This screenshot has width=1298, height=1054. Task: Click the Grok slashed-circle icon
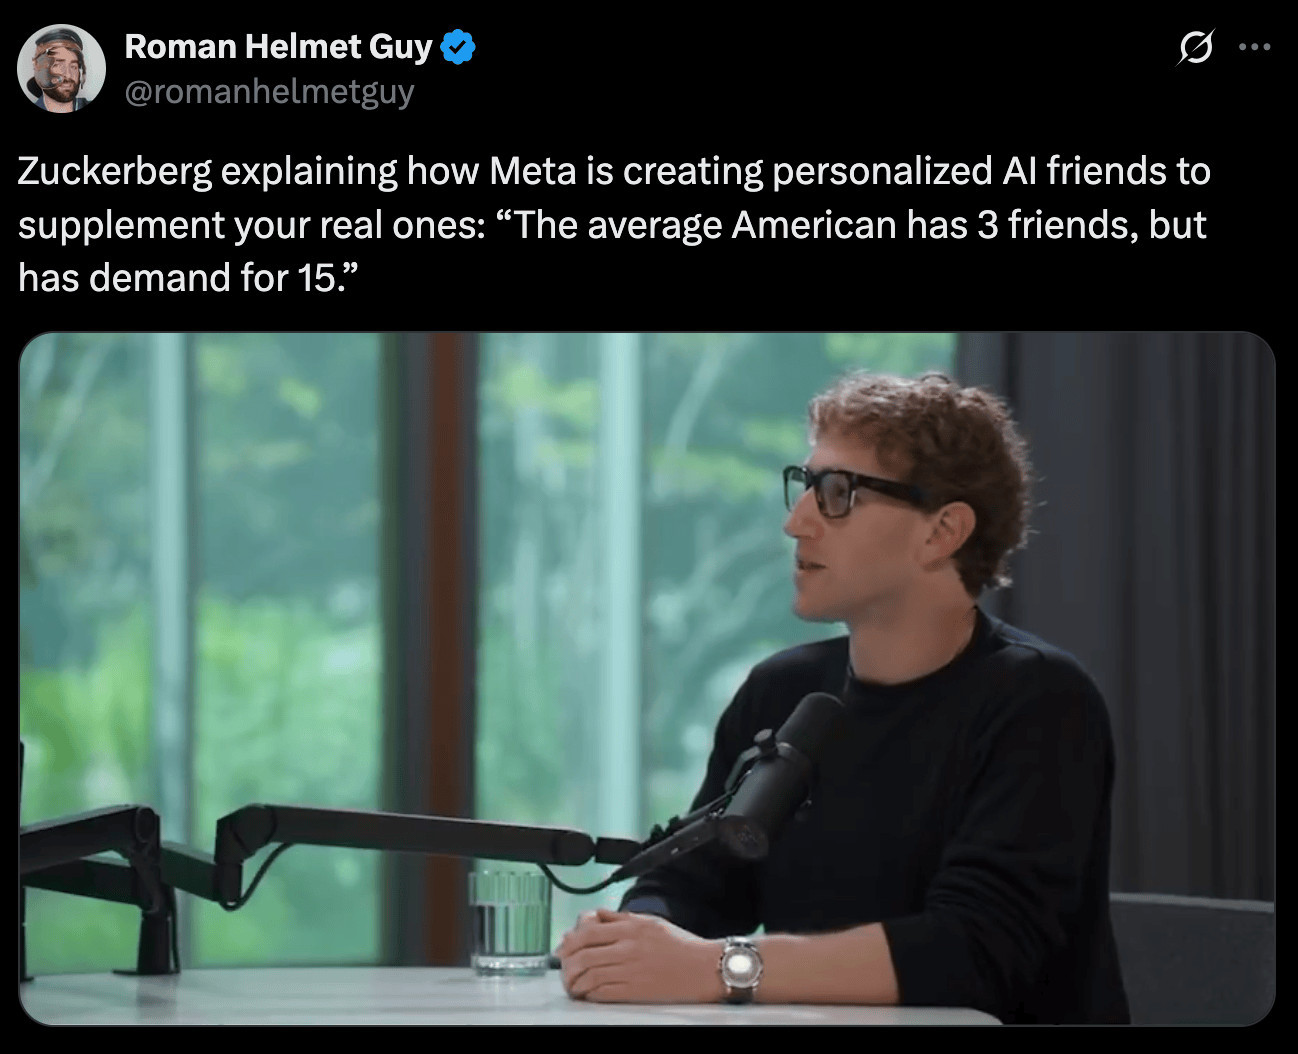click(x=1195, y=47)
